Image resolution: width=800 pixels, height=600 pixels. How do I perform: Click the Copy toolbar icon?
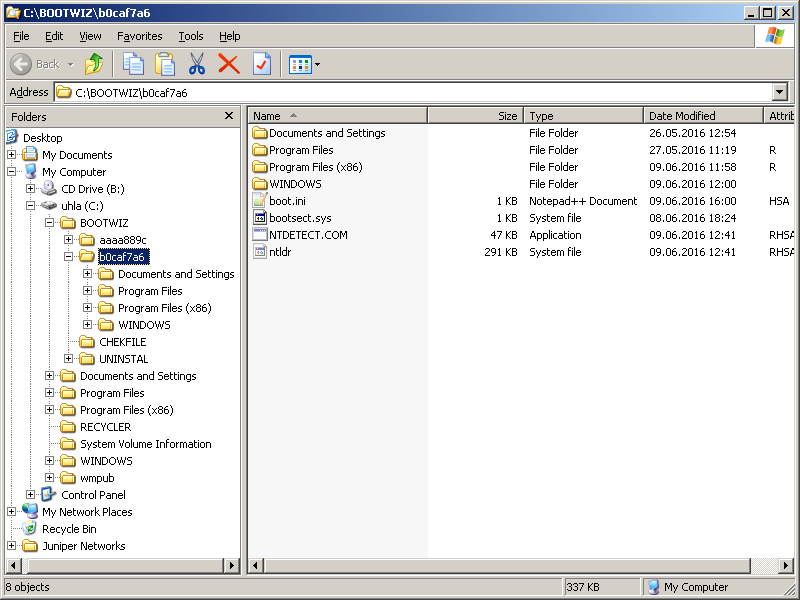point(133,64)
